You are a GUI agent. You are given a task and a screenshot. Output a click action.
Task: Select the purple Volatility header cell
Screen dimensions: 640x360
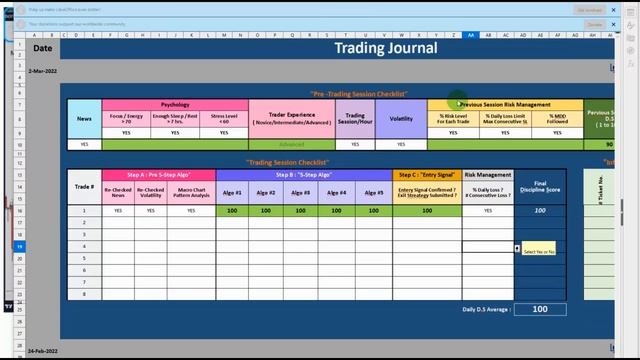(401, 119)
